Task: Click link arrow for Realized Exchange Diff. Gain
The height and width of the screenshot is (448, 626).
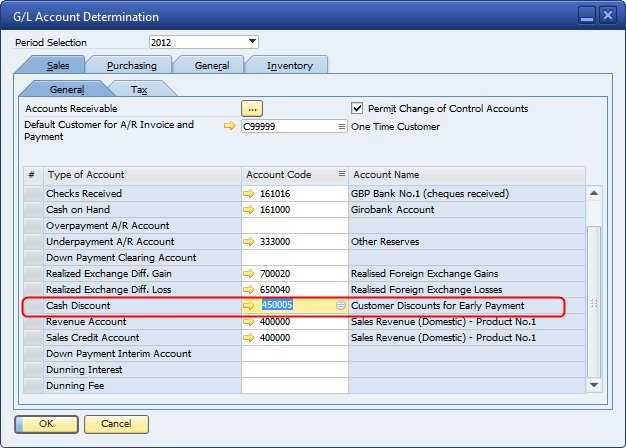Action: point(249,274)
